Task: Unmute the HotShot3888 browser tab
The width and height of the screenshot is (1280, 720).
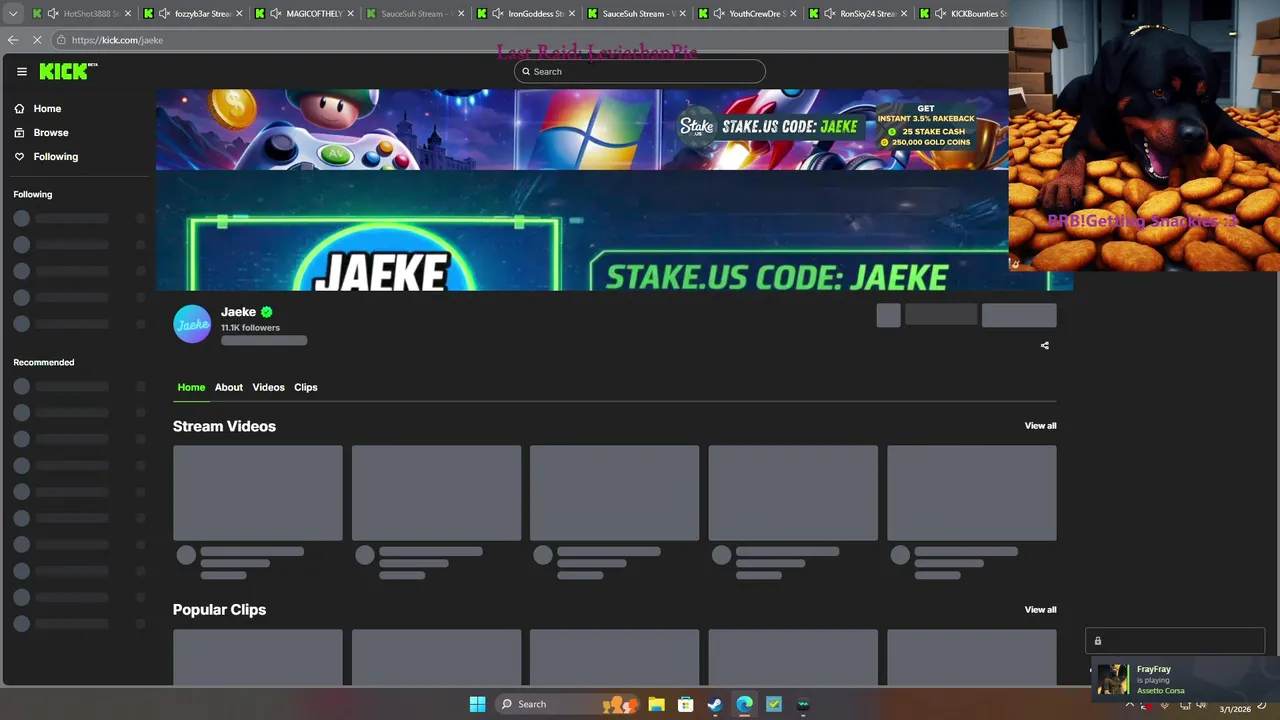Action: click(x=53, y=14)
